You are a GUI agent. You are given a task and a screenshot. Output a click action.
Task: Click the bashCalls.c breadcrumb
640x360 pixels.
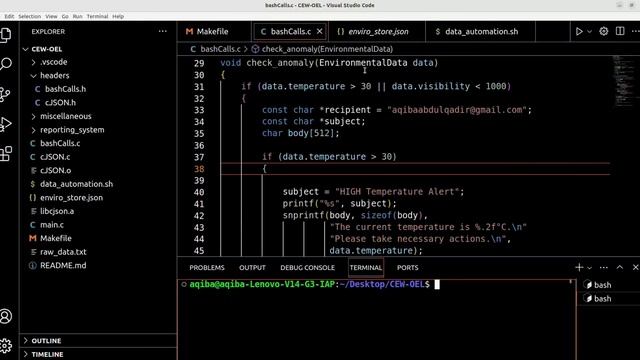coord(216,49)
